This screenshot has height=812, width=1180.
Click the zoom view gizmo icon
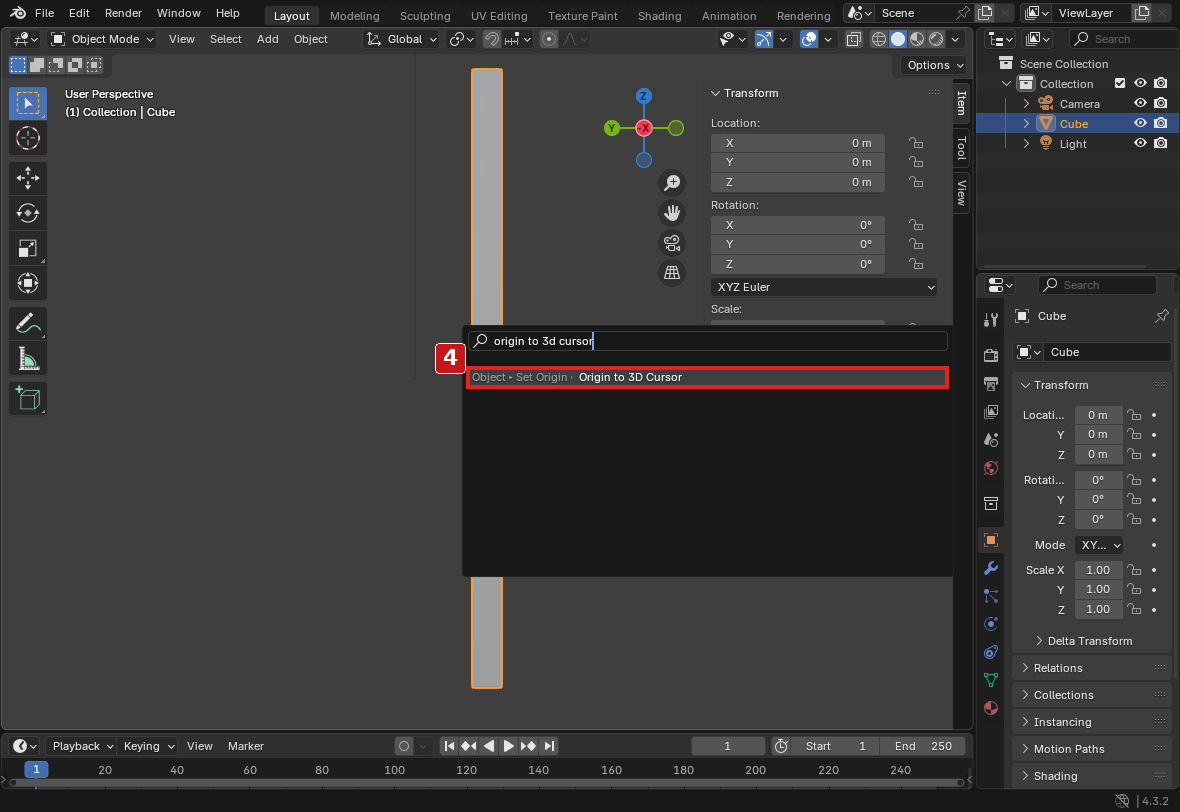pos(672,183)
